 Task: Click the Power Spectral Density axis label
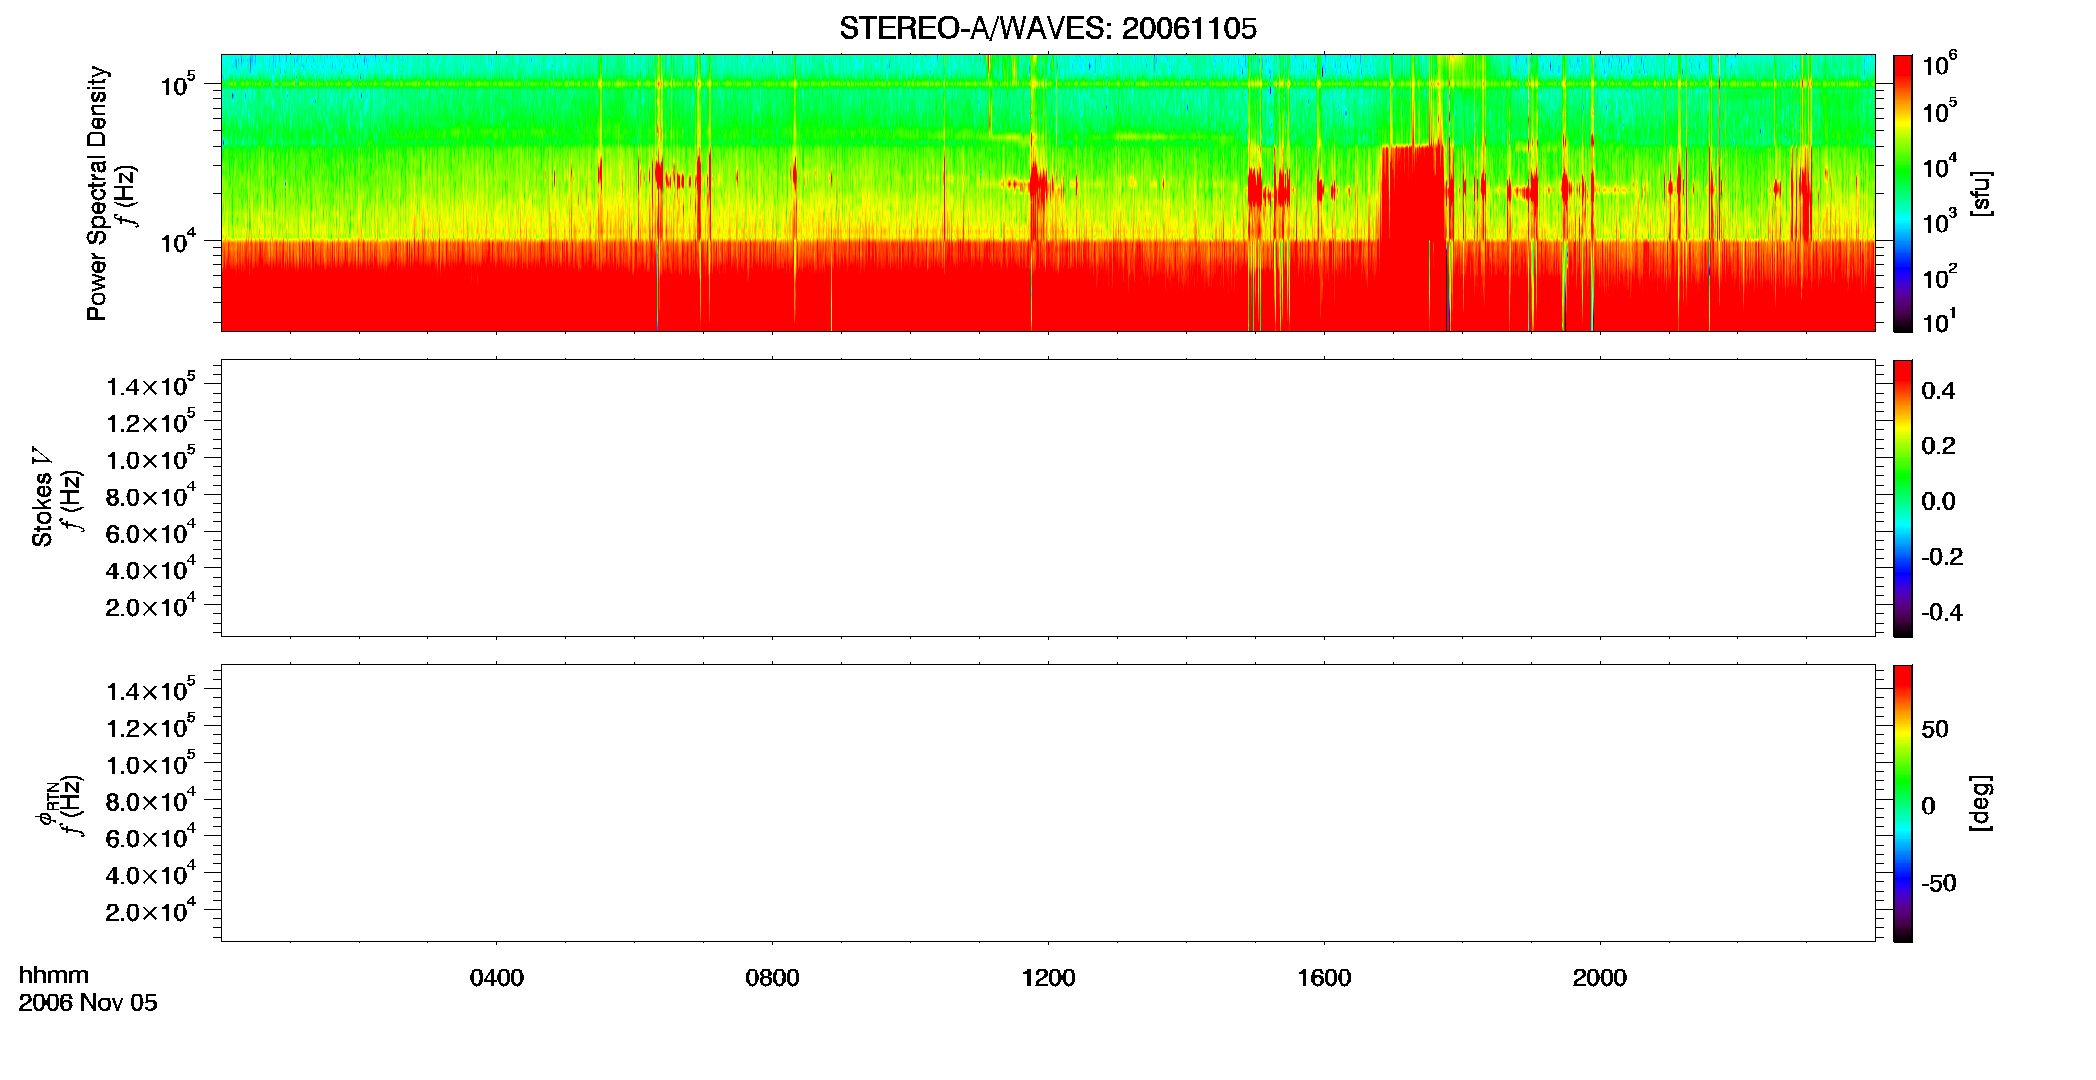(97, 193)
